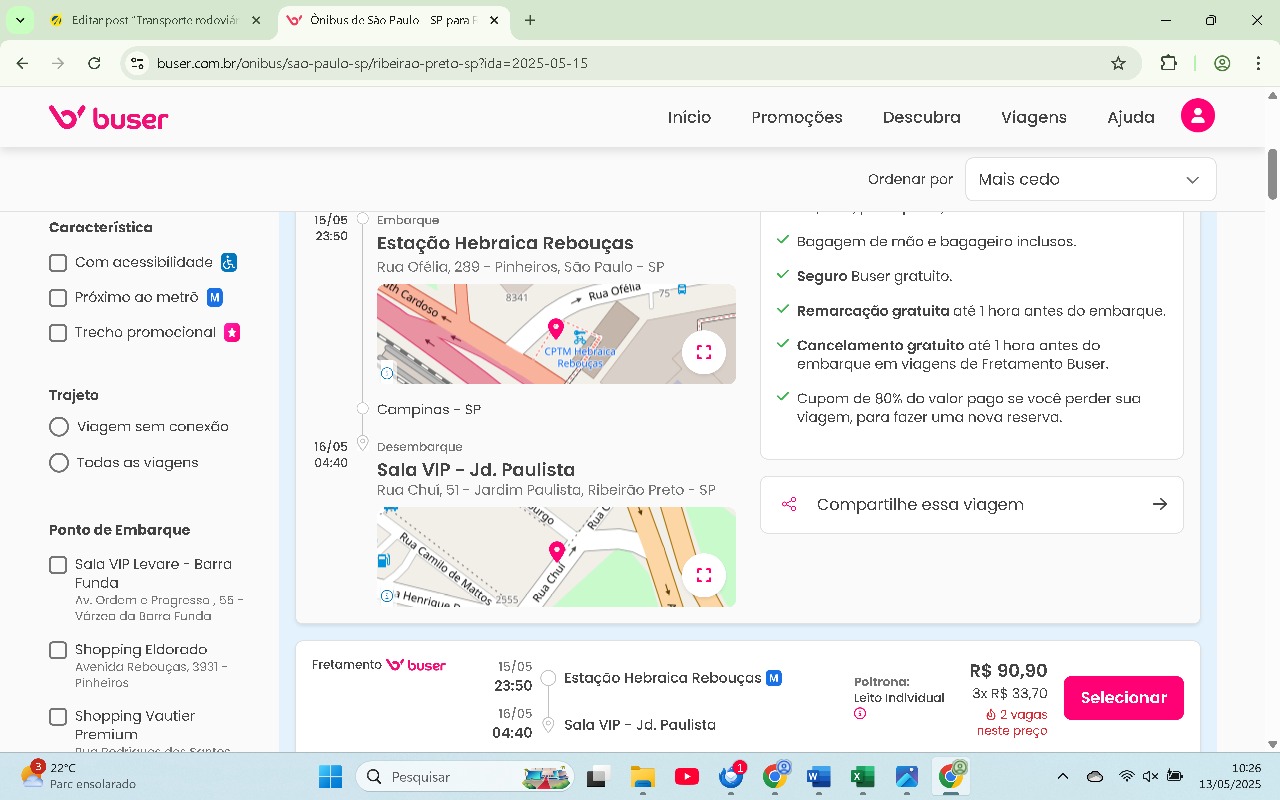This screenshot has width=1280, height=800.
Task: Click the Sala VIP Jd. Paulista map thumbnail
Action: (x=556, y=557)
